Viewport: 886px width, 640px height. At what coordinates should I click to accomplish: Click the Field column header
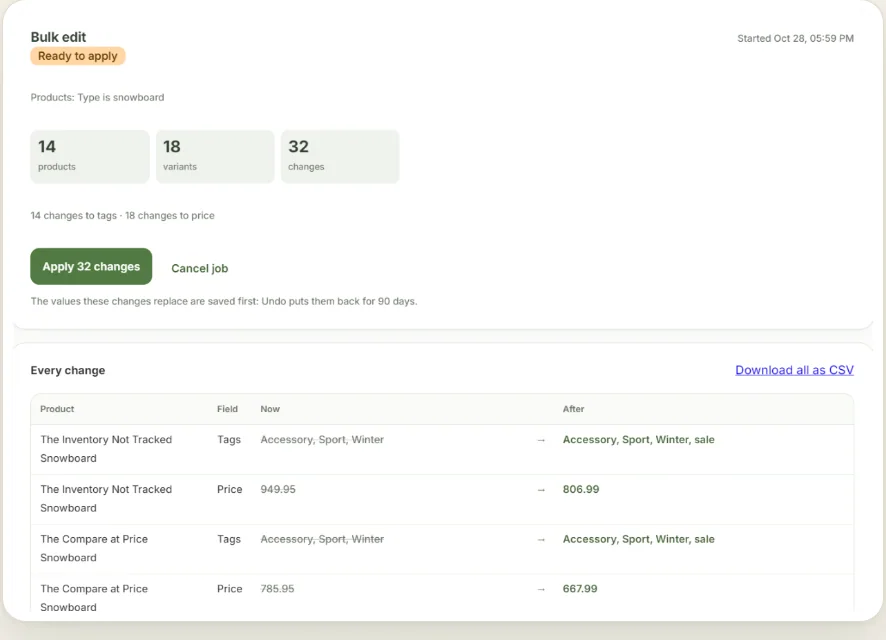tap(227, 409)
